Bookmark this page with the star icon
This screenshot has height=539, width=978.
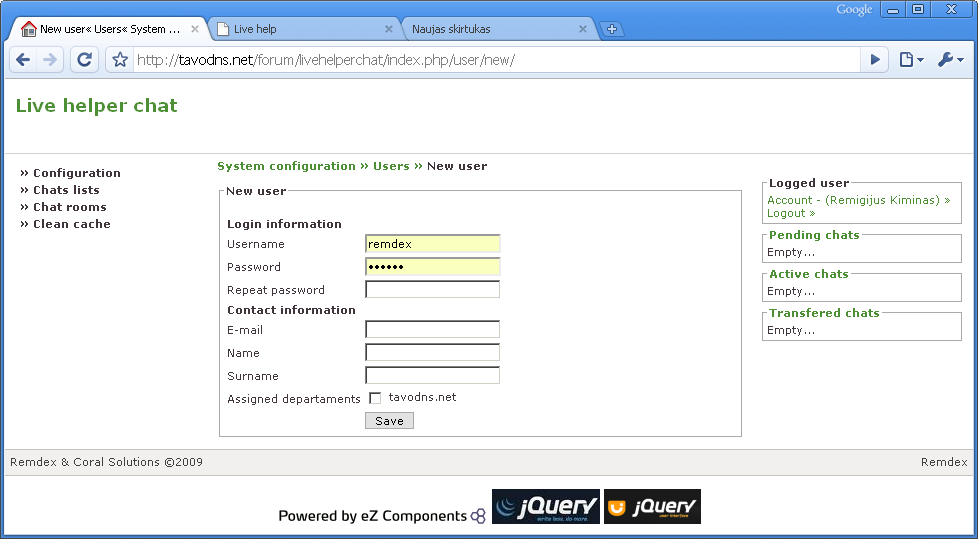[x=120, y=60]
